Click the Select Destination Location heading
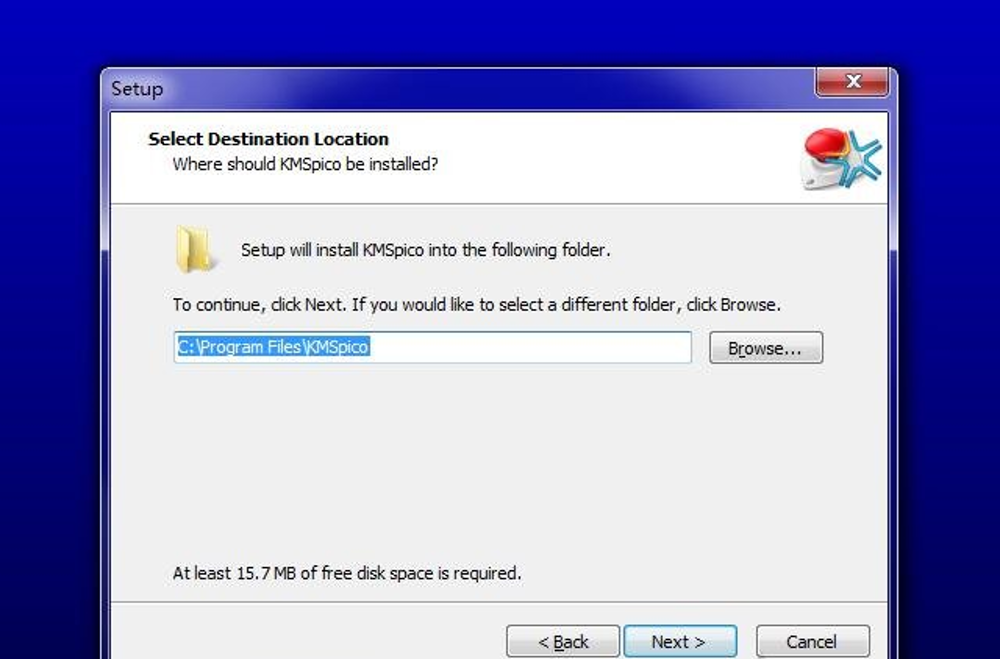 [x=268, y=138]
